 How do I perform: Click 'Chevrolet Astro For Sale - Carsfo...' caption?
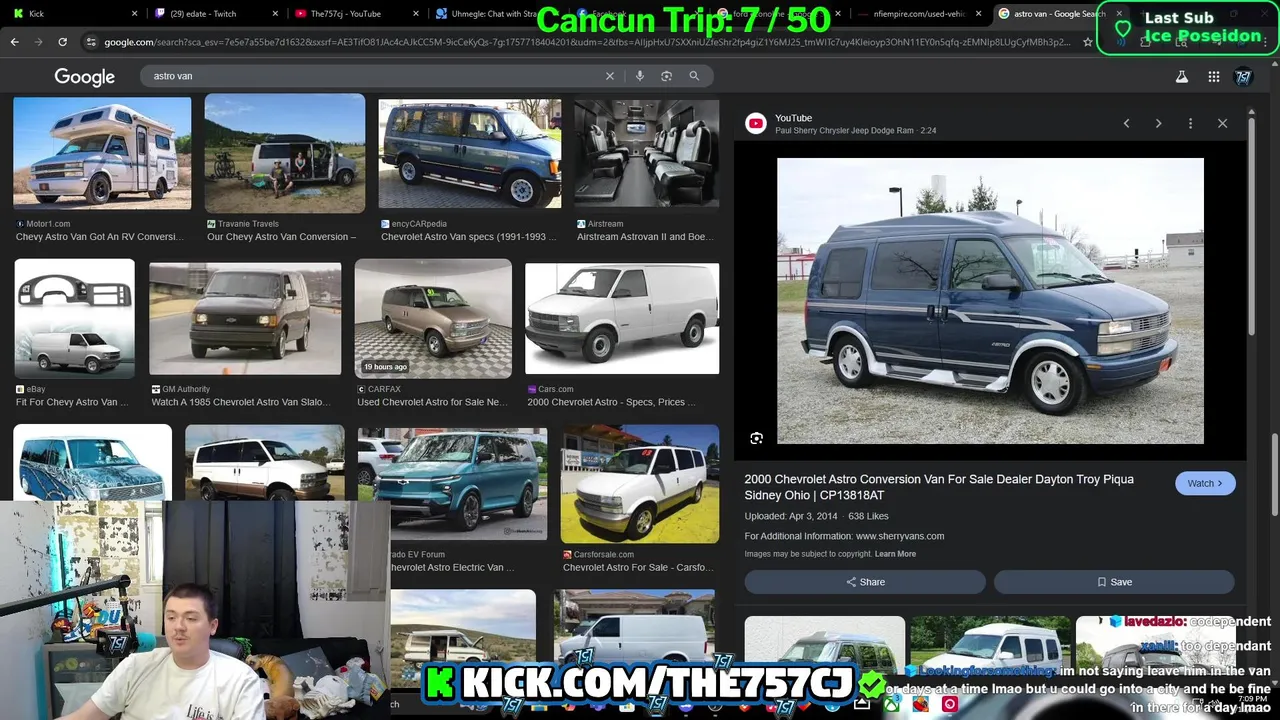click(x=637, y=567)
